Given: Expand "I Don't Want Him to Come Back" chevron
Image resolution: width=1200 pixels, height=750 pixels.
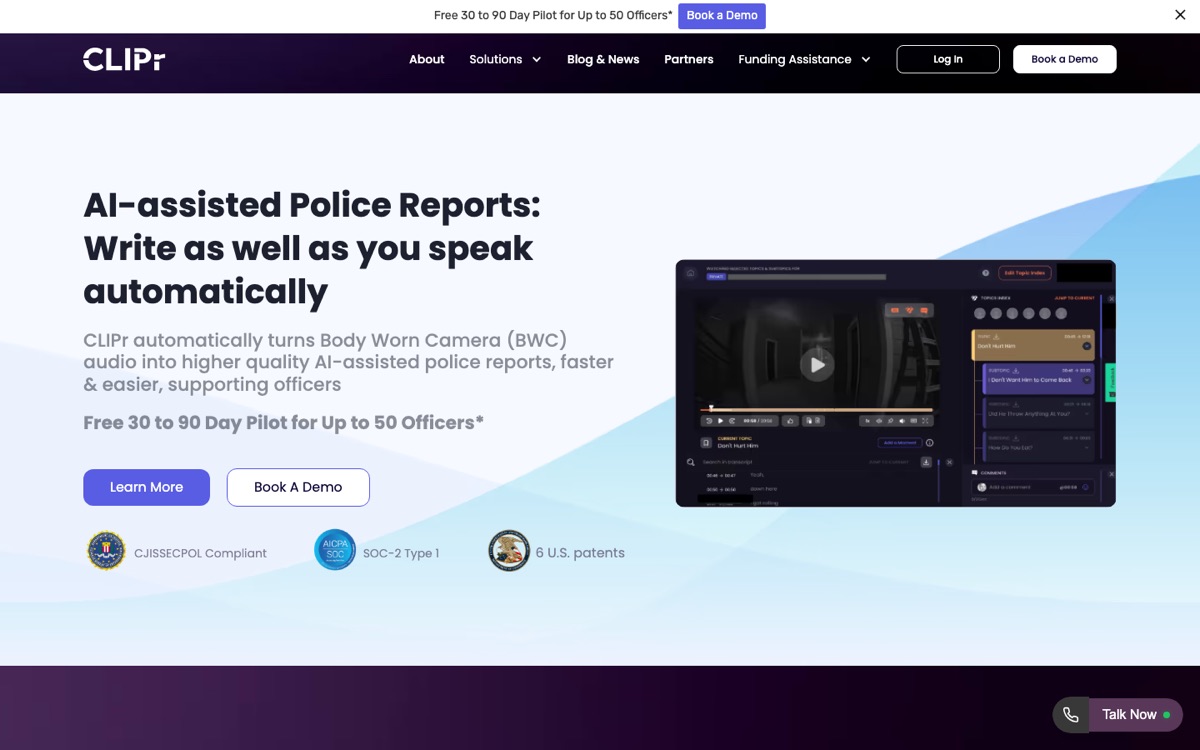Looking at the screenshot, I should (1087, 380).
